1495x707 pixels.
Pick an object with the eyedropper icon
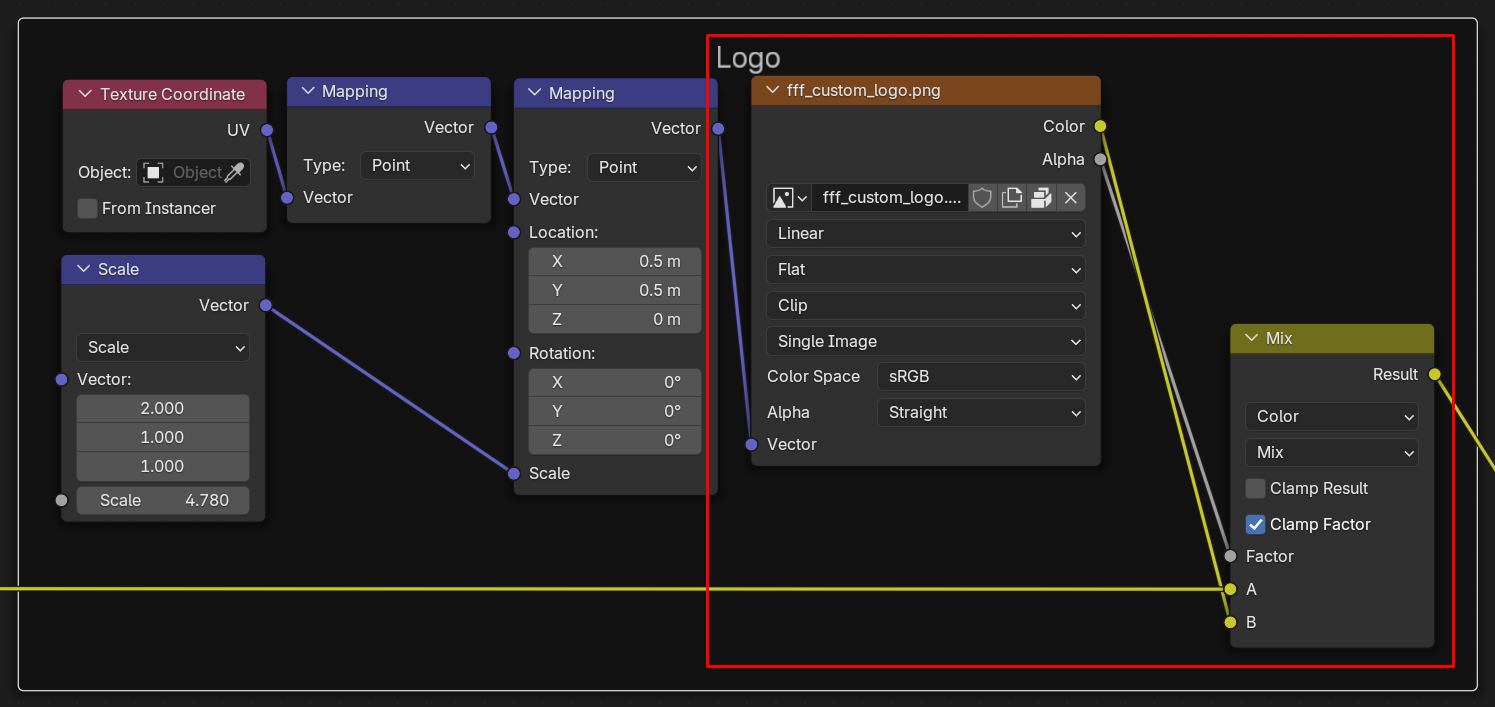click(234, 172)
